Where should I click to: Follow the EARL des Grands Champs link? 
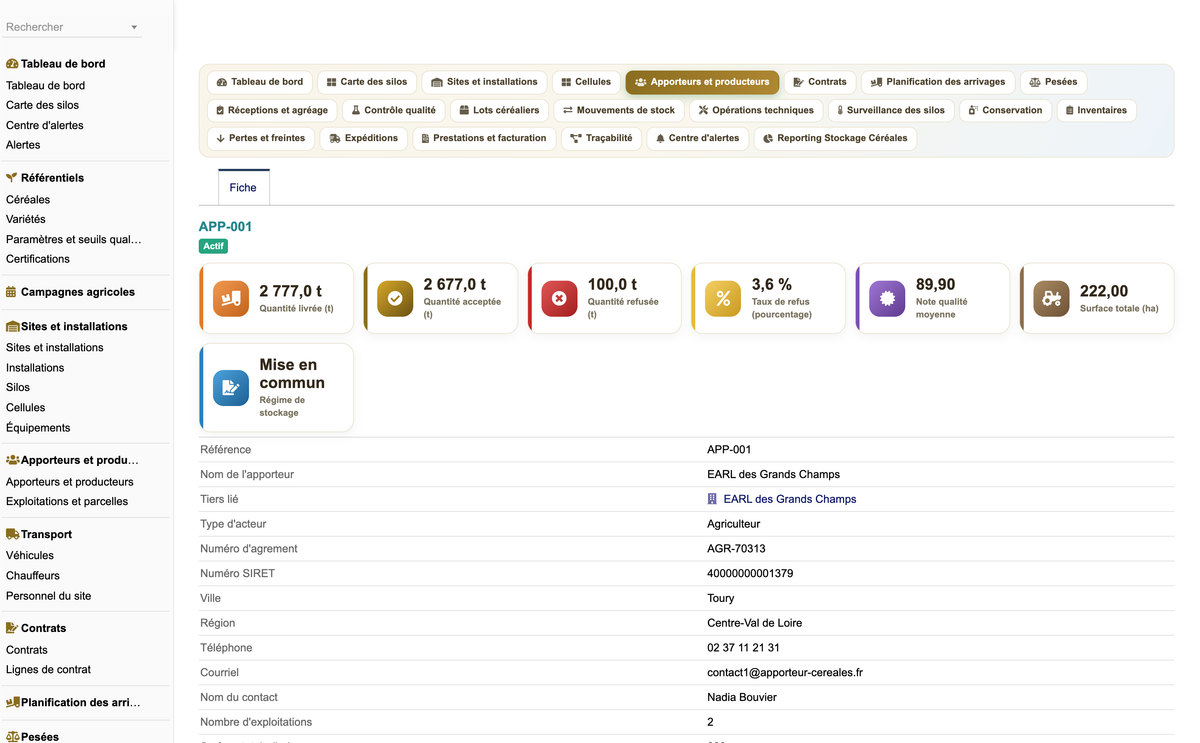coord(790,499)
